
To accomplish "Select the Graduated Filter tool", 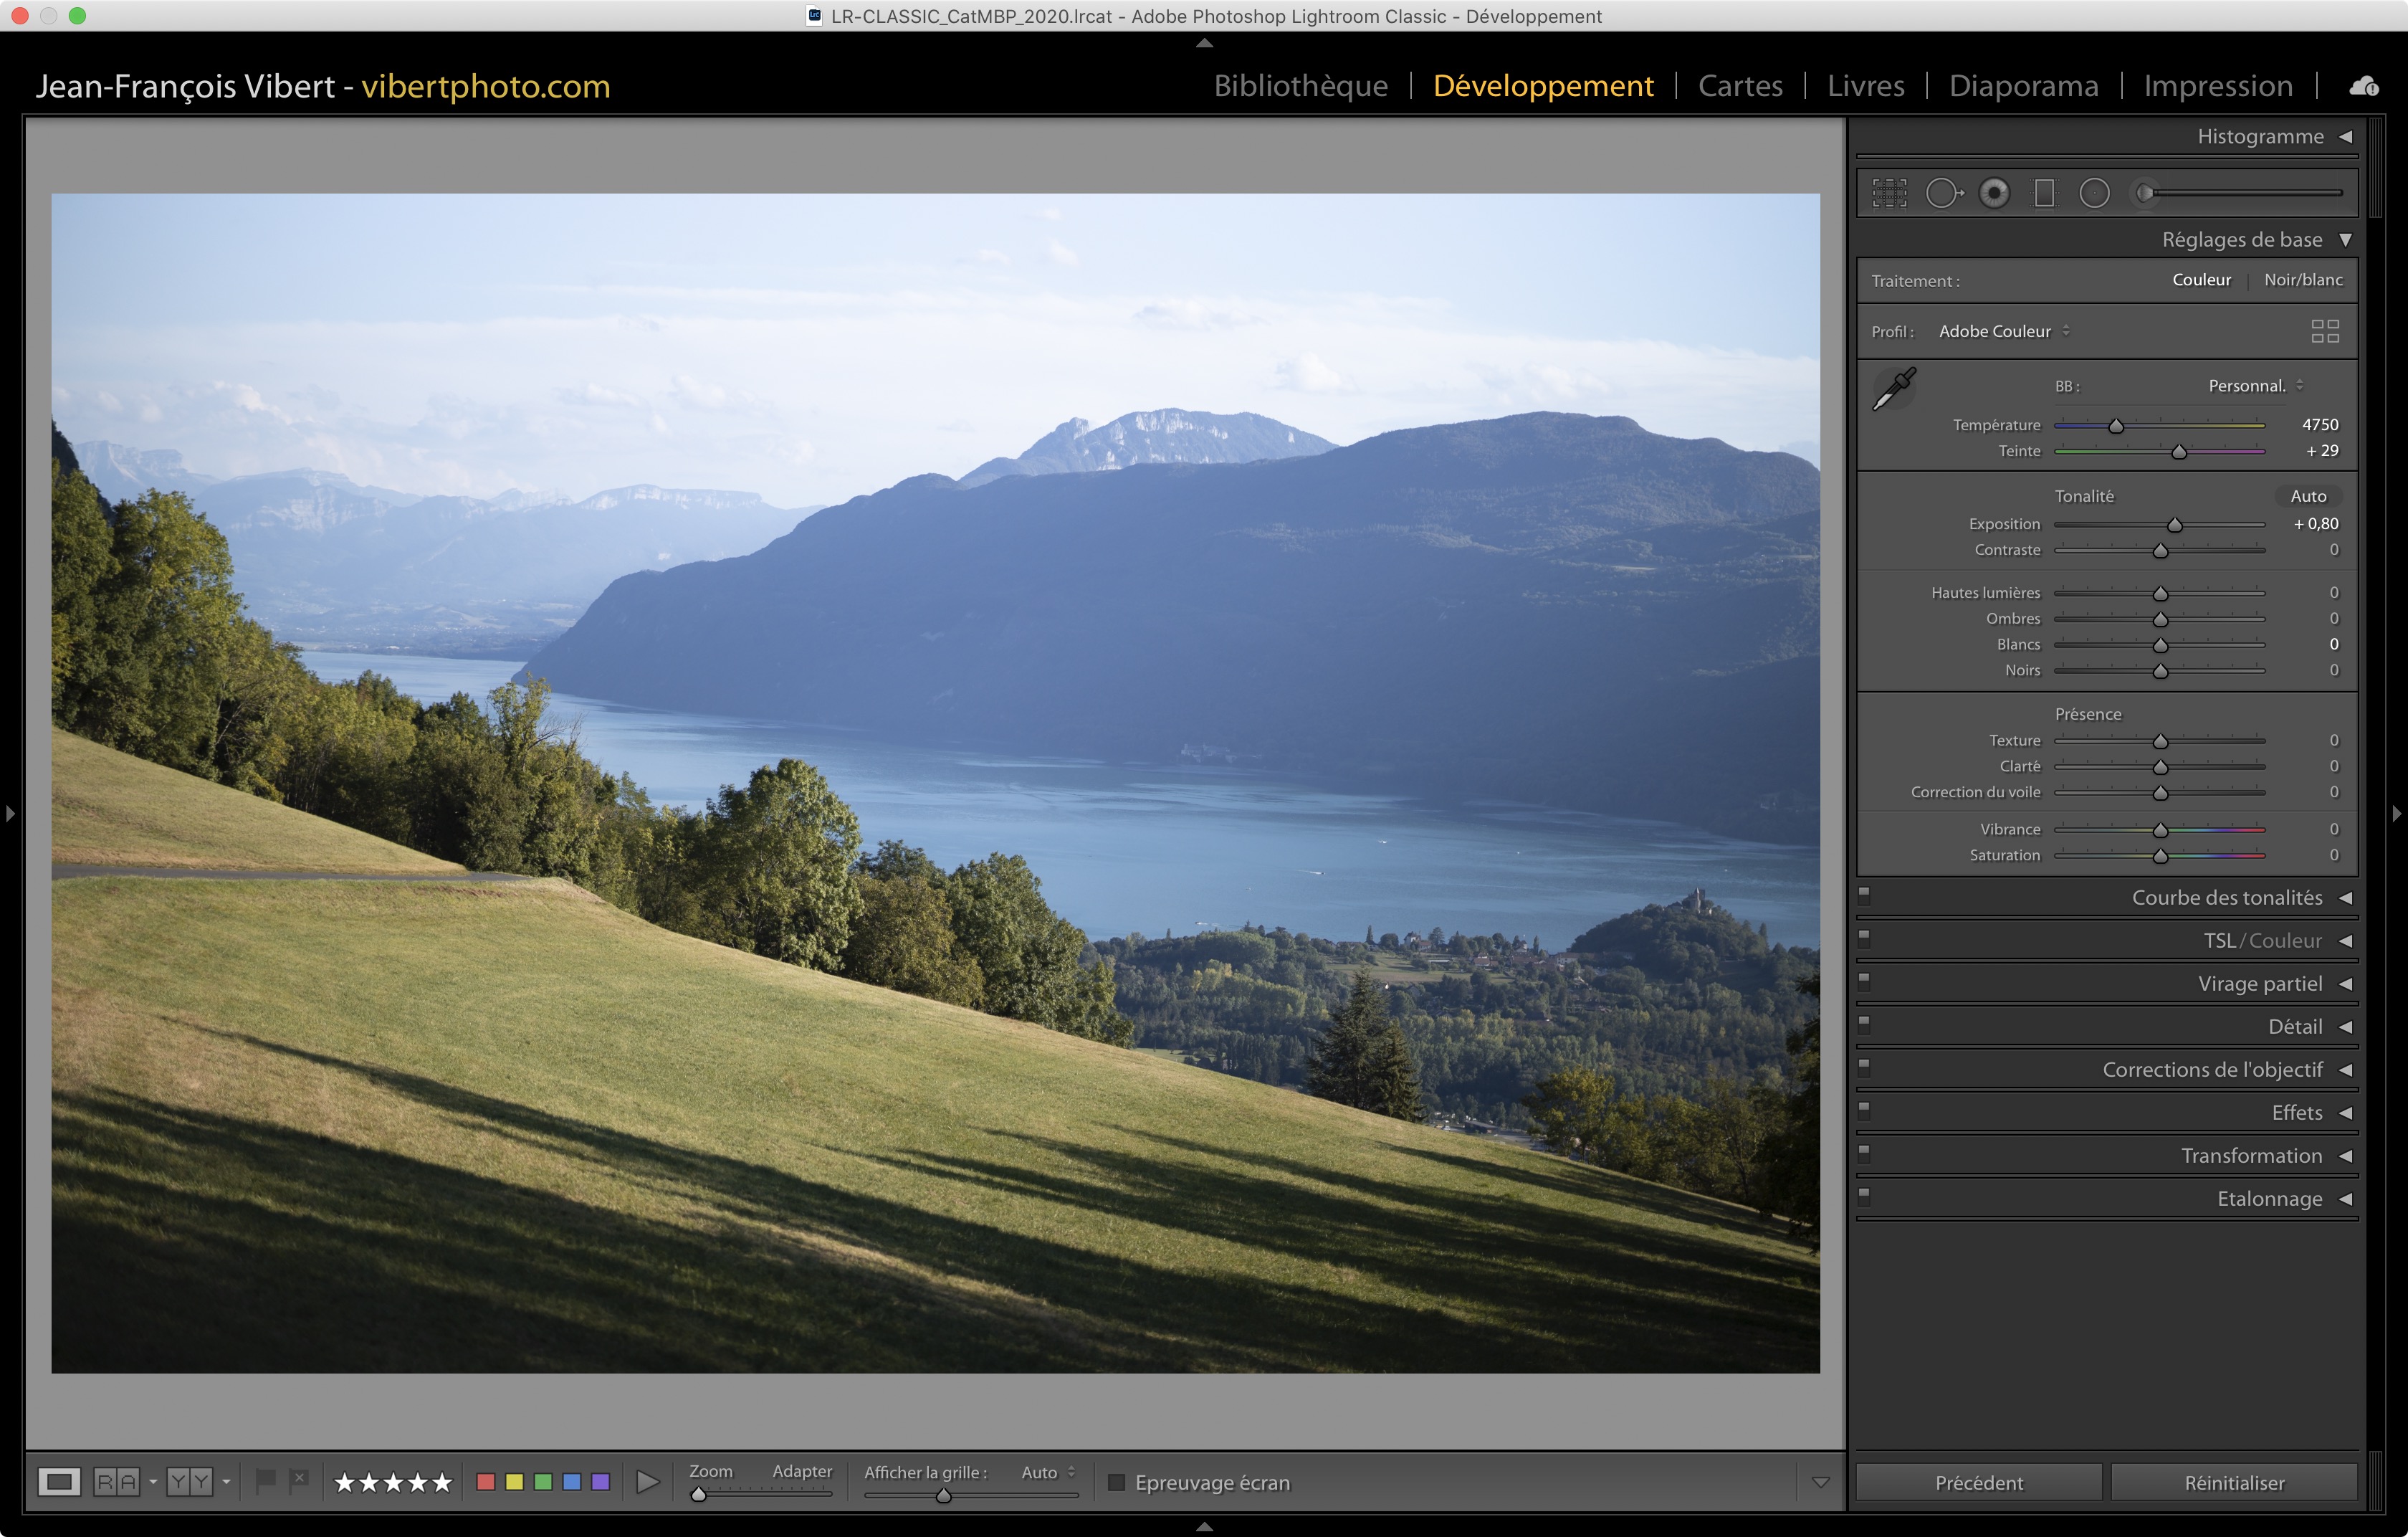I will click(2044, 193).
